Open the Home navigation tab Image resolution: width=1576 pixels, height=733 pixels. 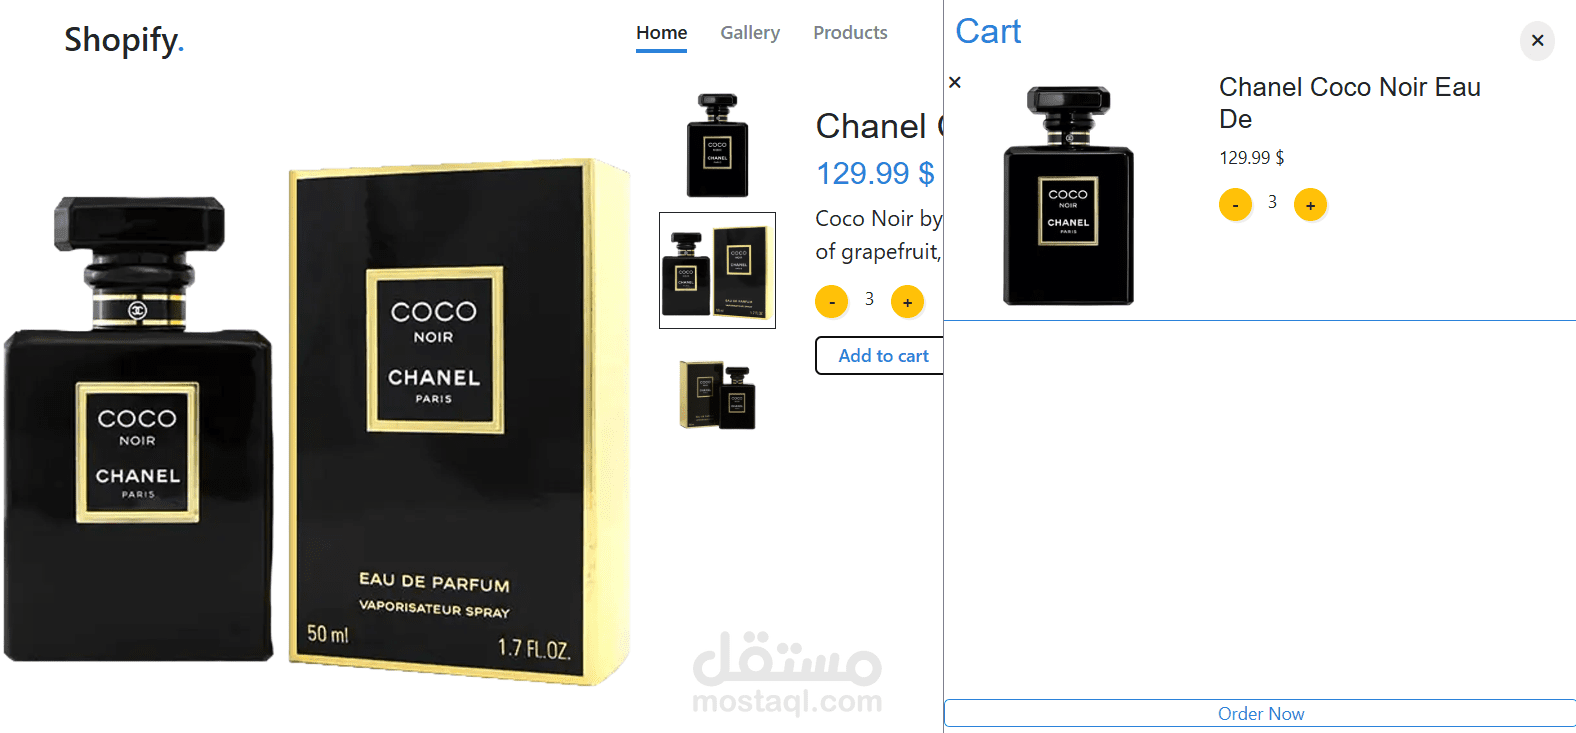pos(661,33)
